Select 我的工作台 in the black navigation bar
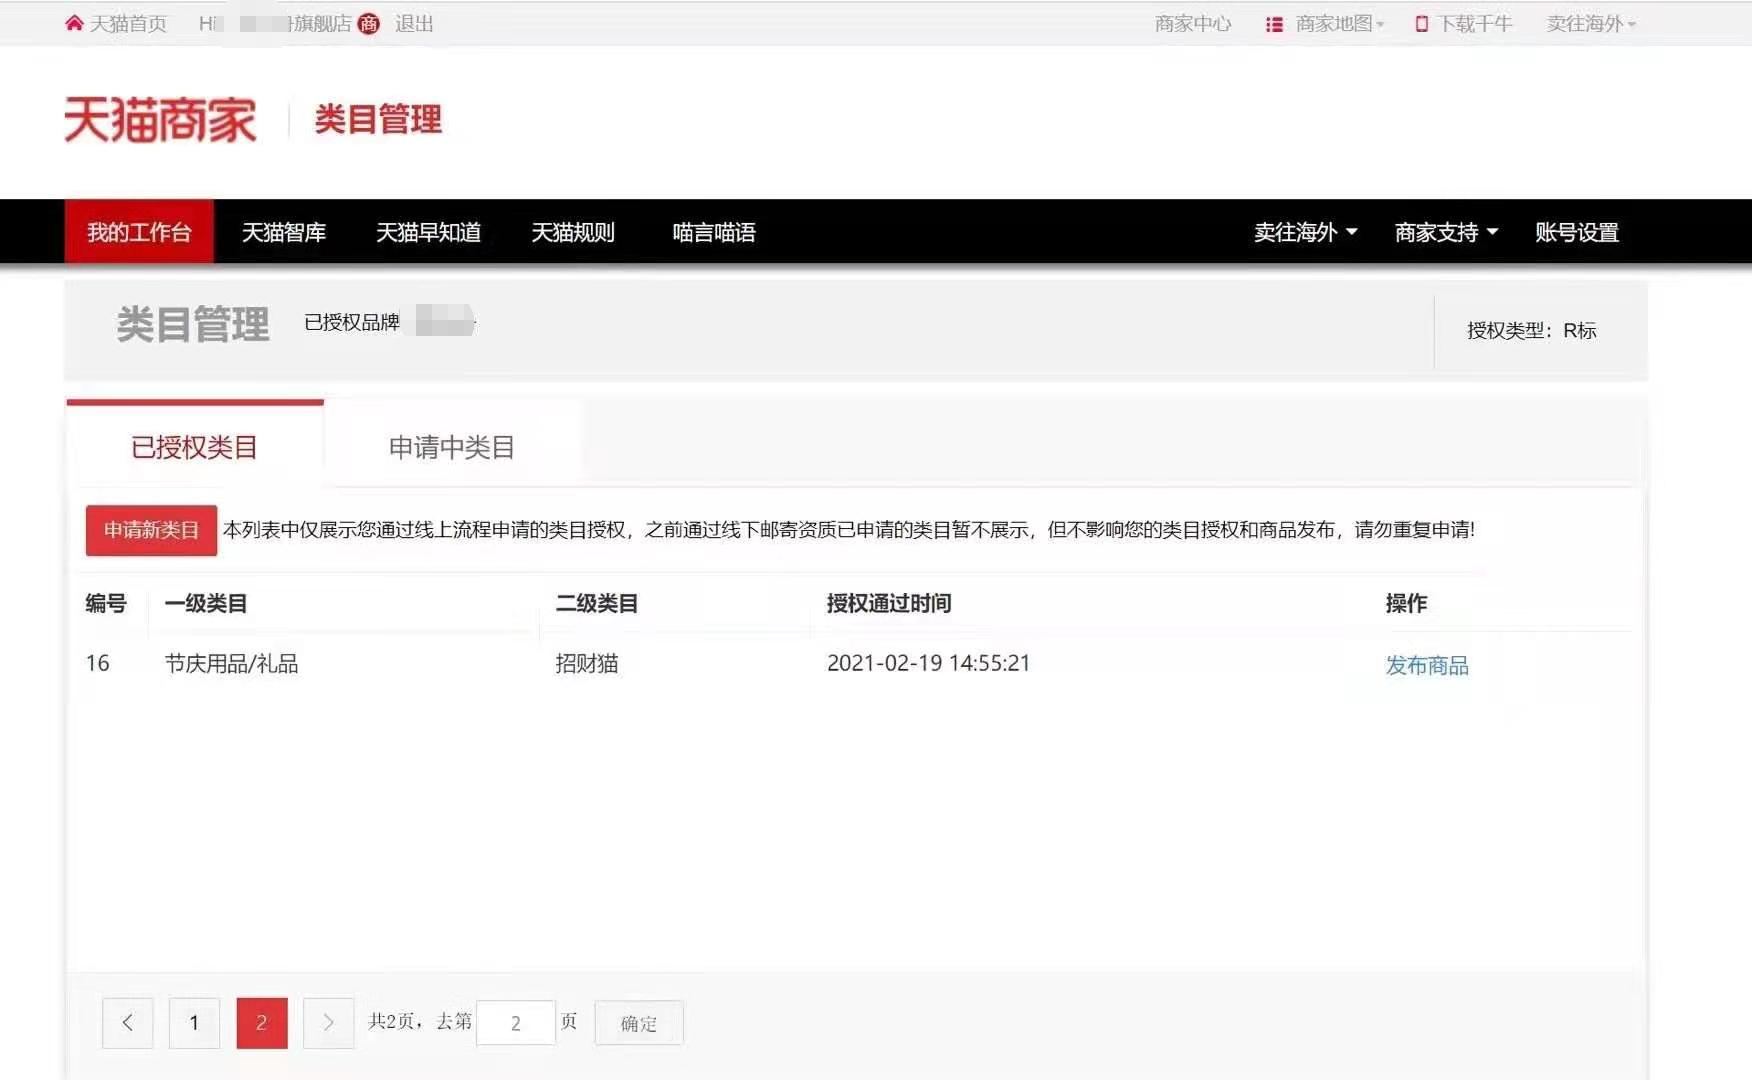This screenshot has height=1080, width=1752. [x=139, y=232]
